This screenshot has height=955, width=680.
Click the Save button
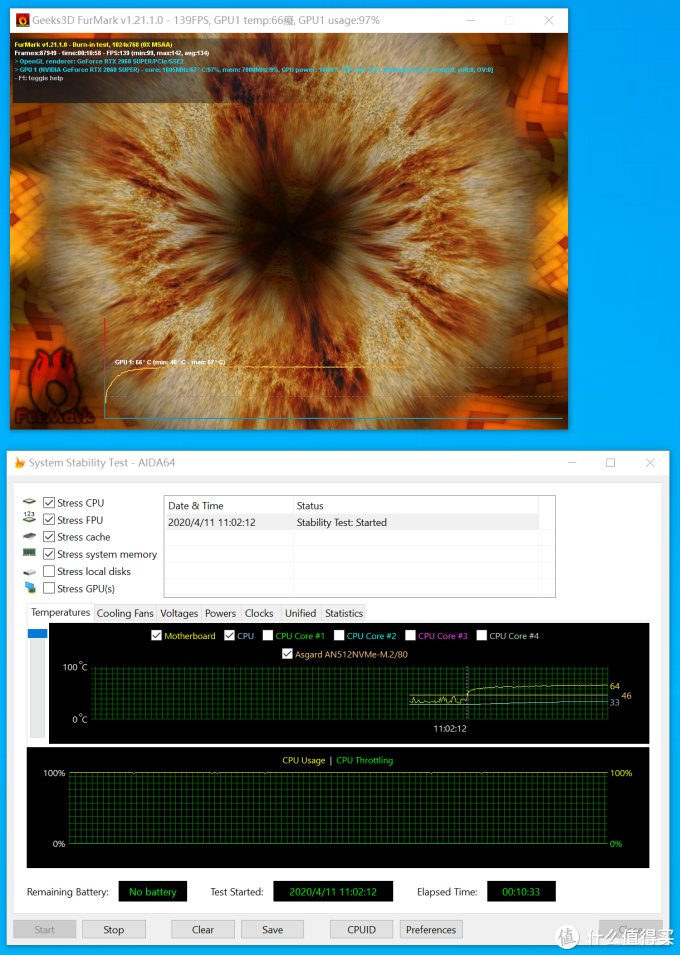272,929
